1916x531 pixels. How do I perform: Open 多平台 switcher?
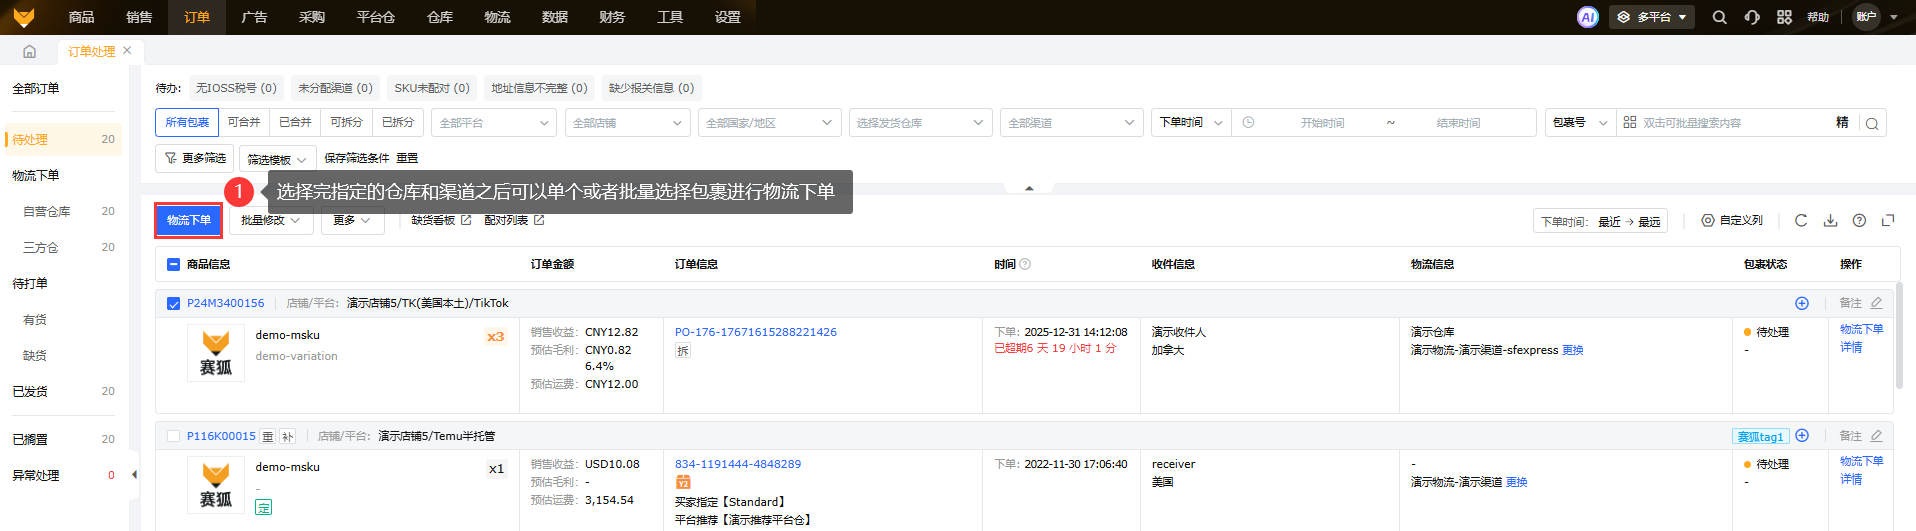point(1652,17)
